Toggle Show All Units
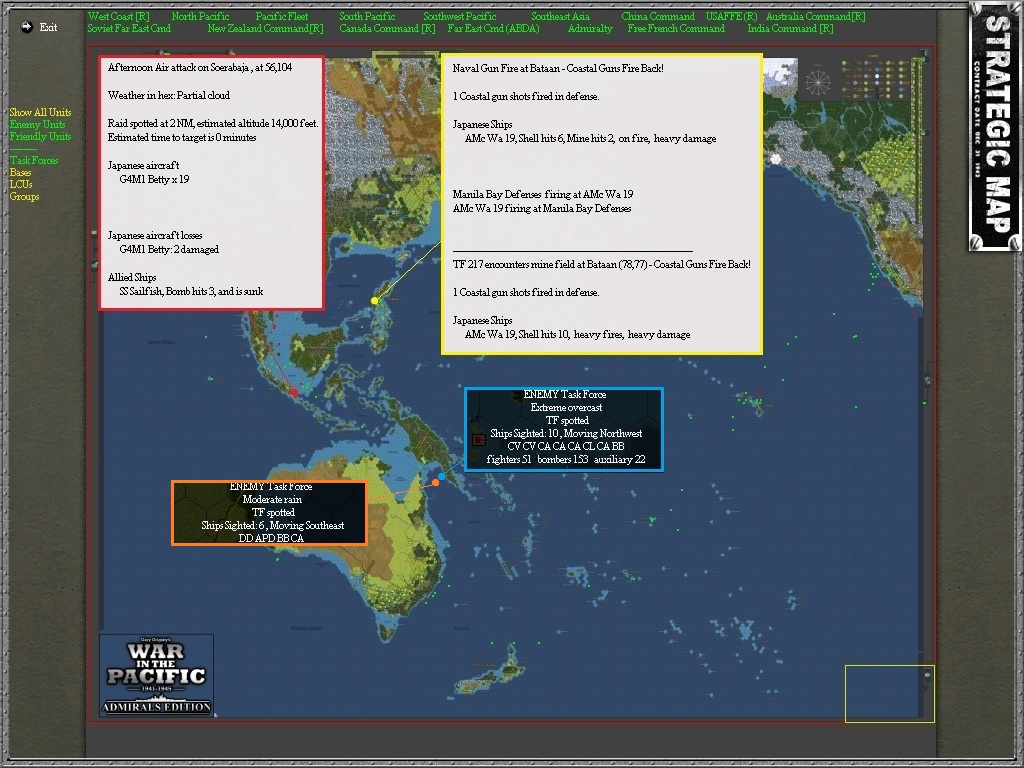This screenshot has width=1024, height=768. click(40, 112)
